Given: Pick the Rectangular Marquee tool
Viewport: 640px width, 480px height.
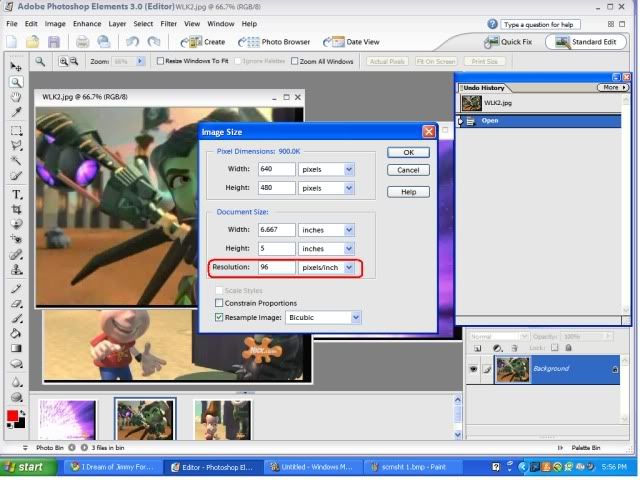Looking at the screenshot, I should 17,130.
